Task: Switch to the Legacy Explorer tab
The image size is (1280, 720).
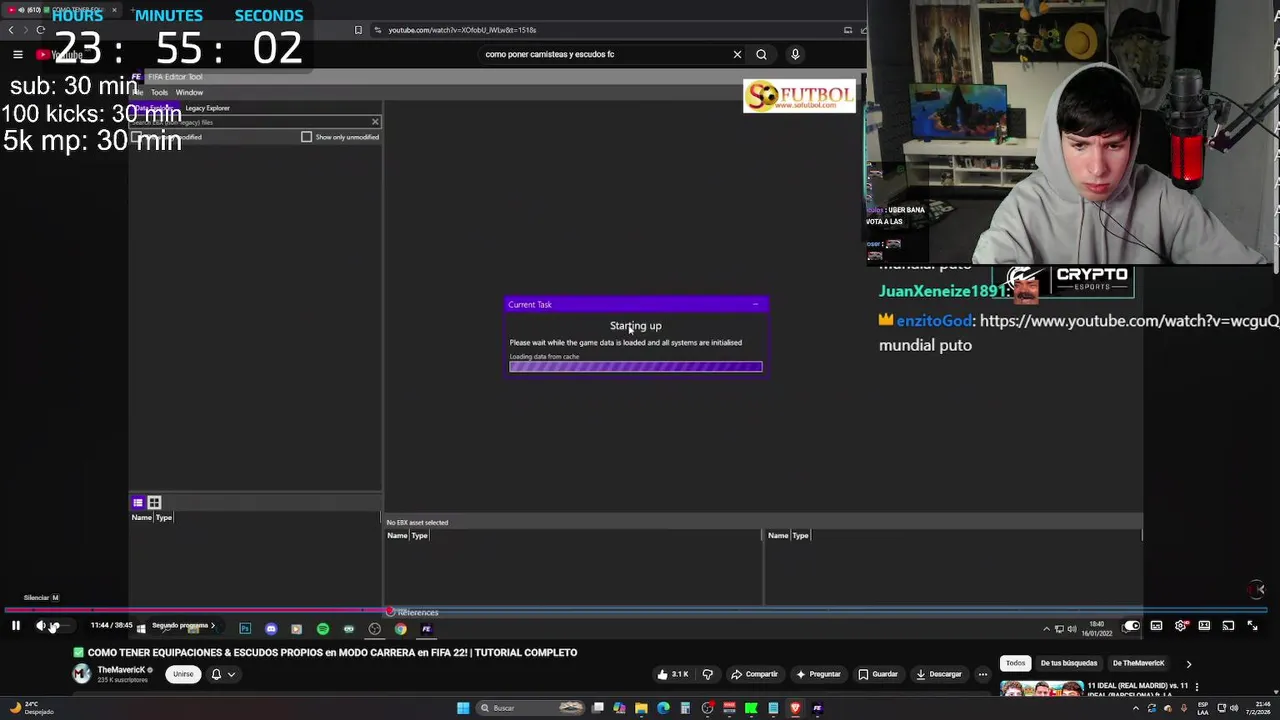Action: point(207,108)
